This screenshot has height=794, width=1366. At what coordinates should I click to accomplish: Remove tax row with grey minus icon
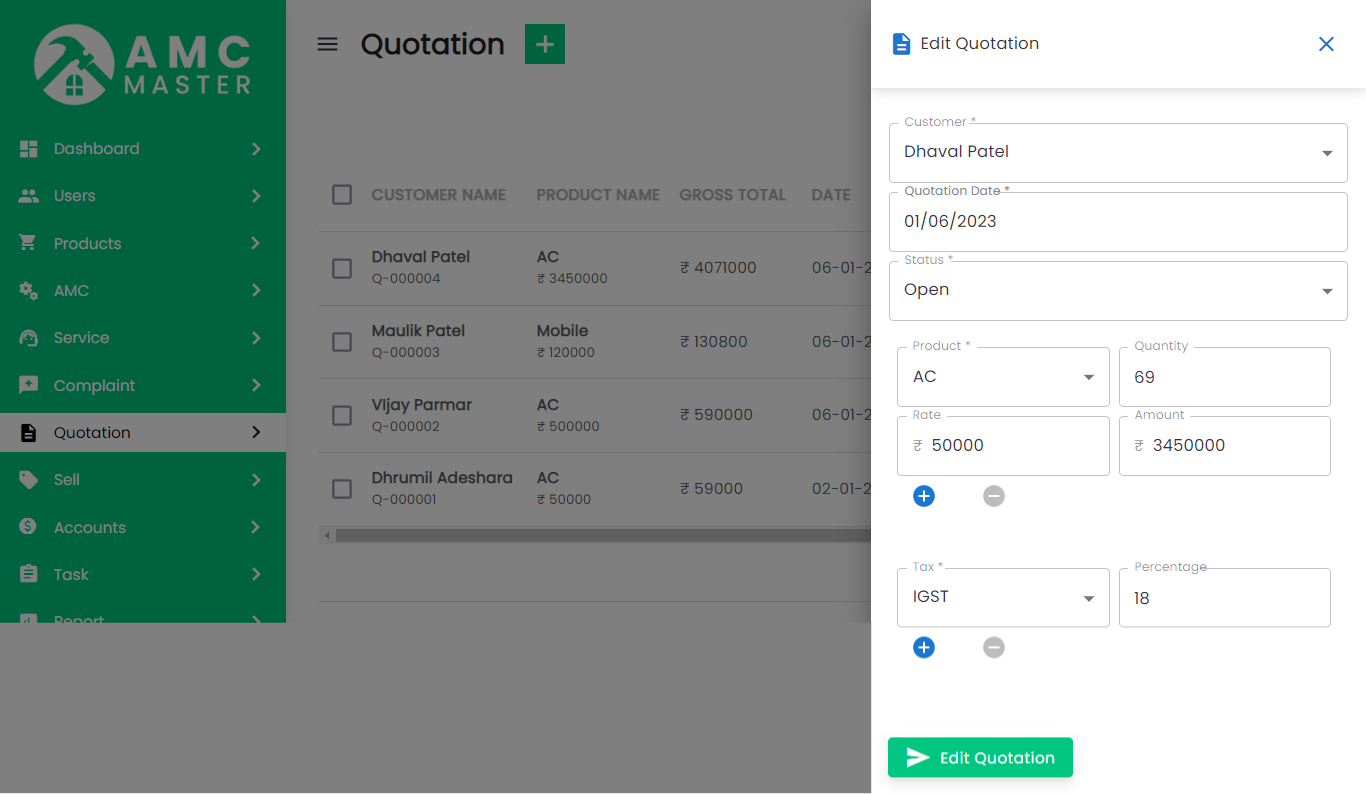click(x=993, y=648)
